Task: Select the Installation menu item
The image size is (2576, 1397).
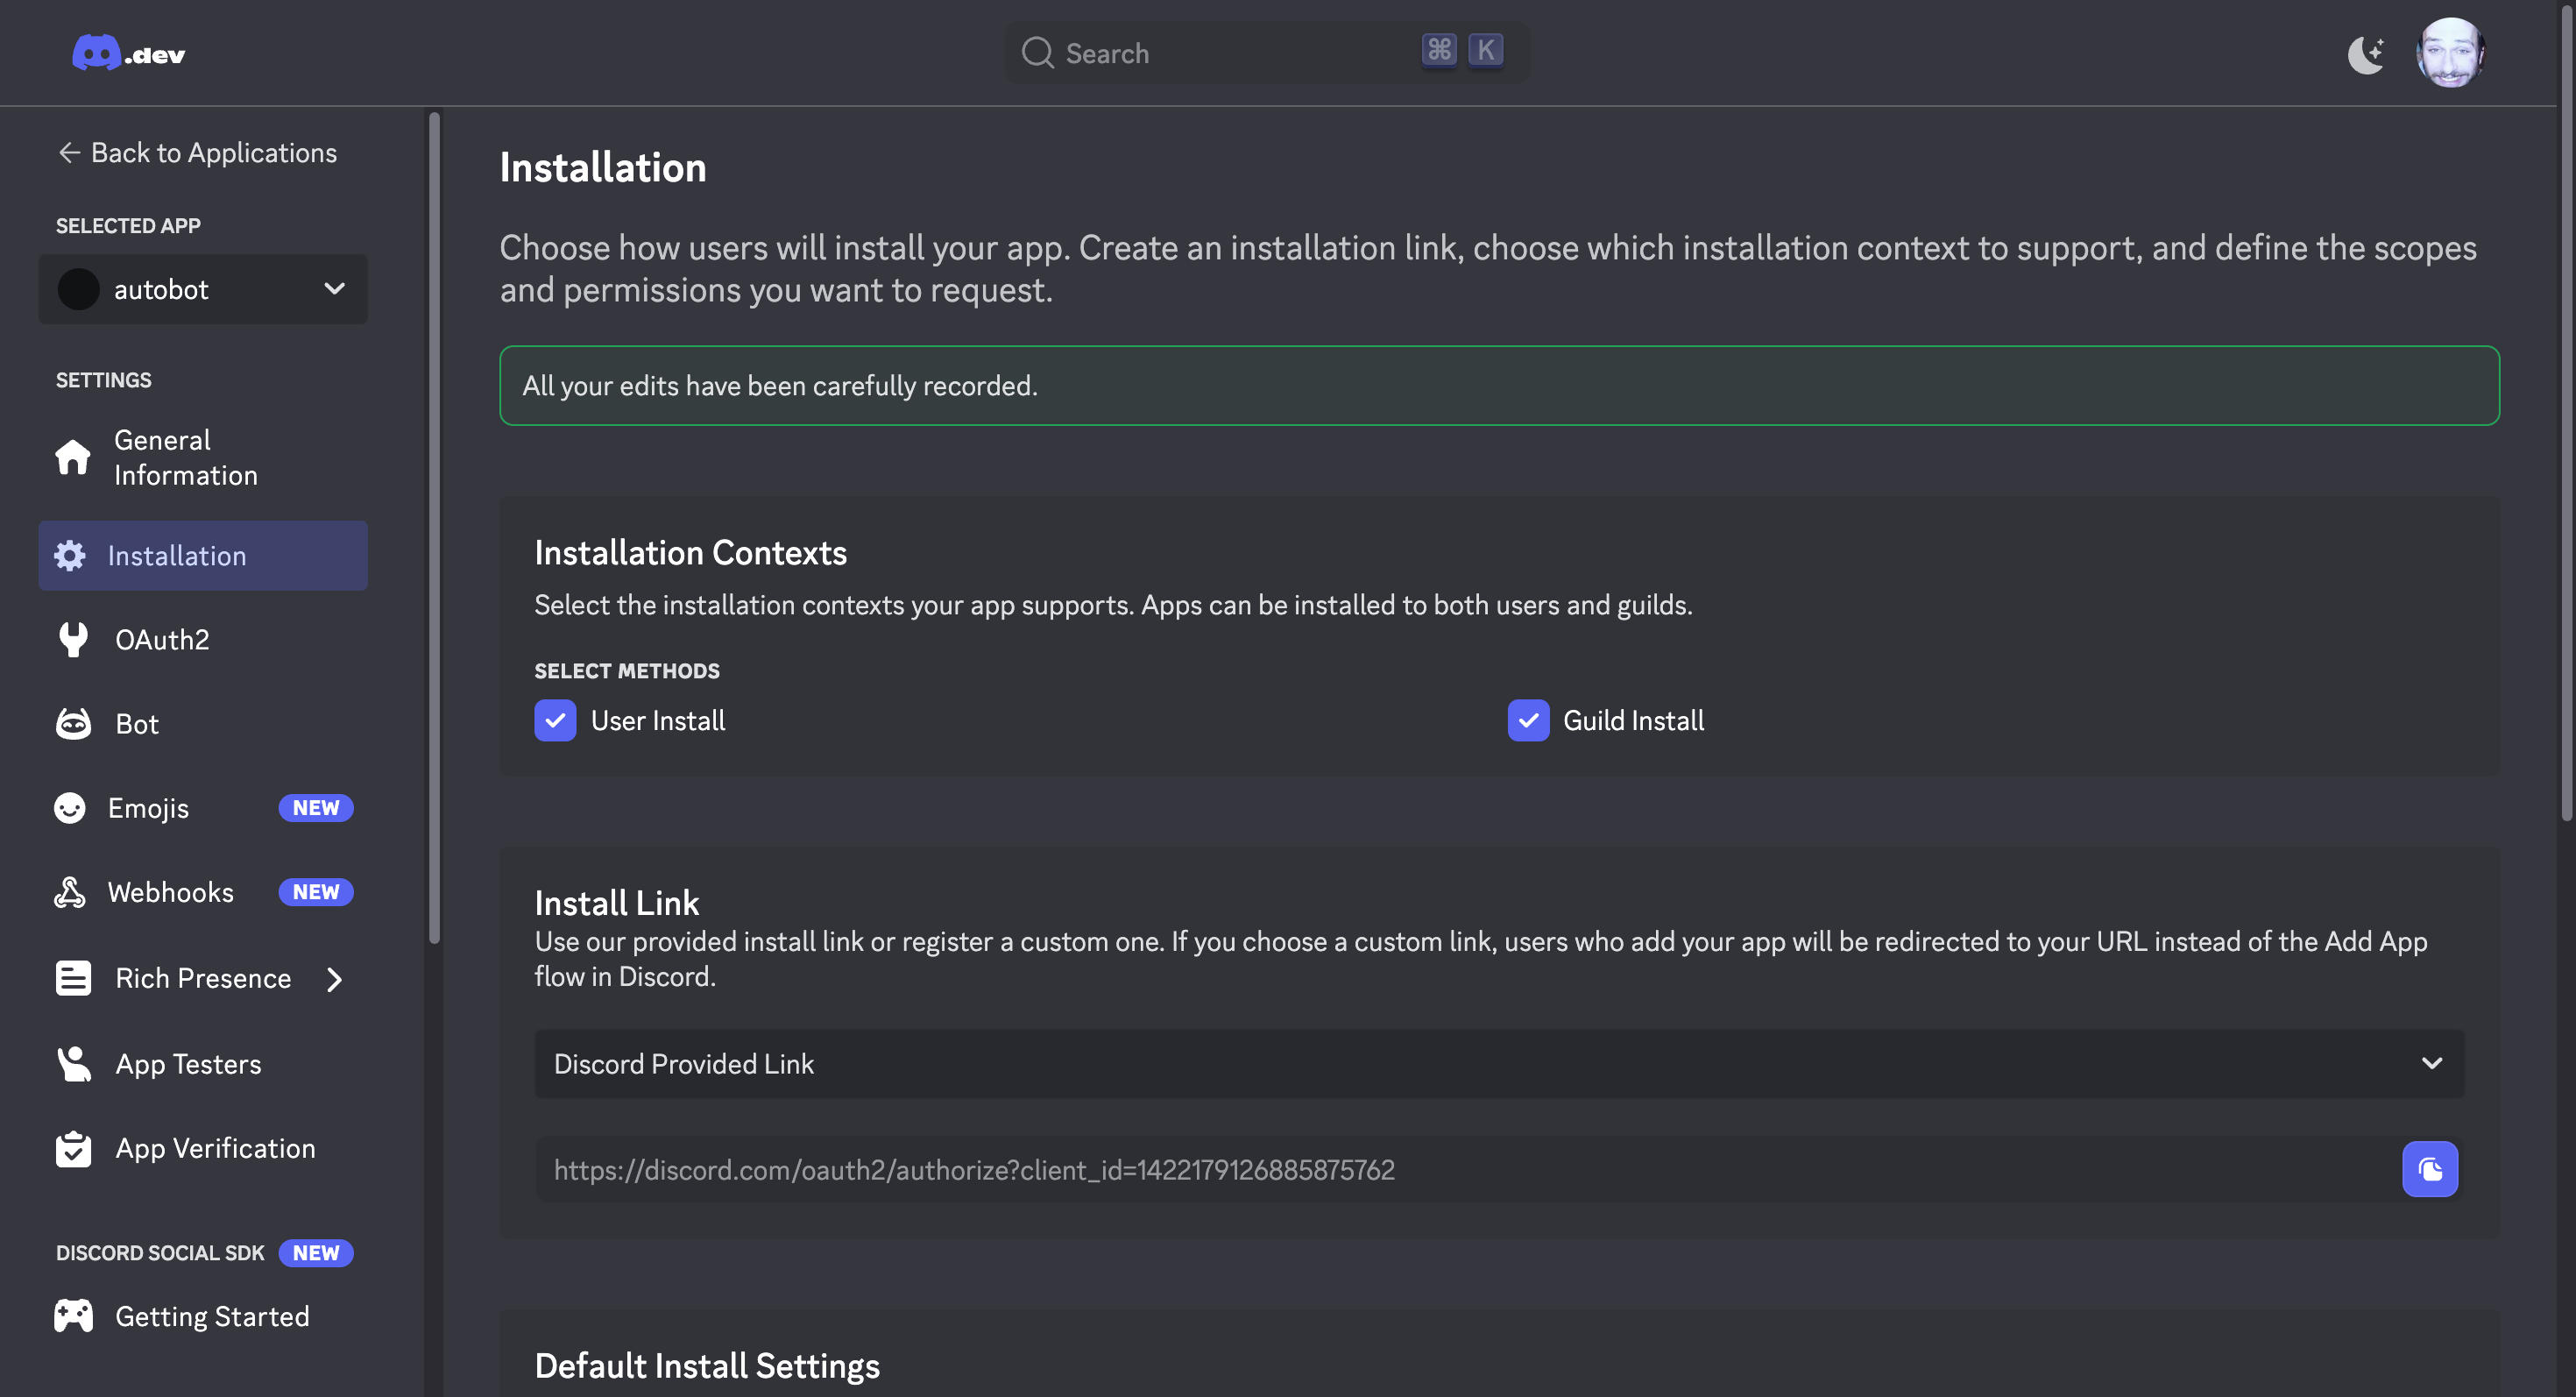Action: (x=203, y=555)
